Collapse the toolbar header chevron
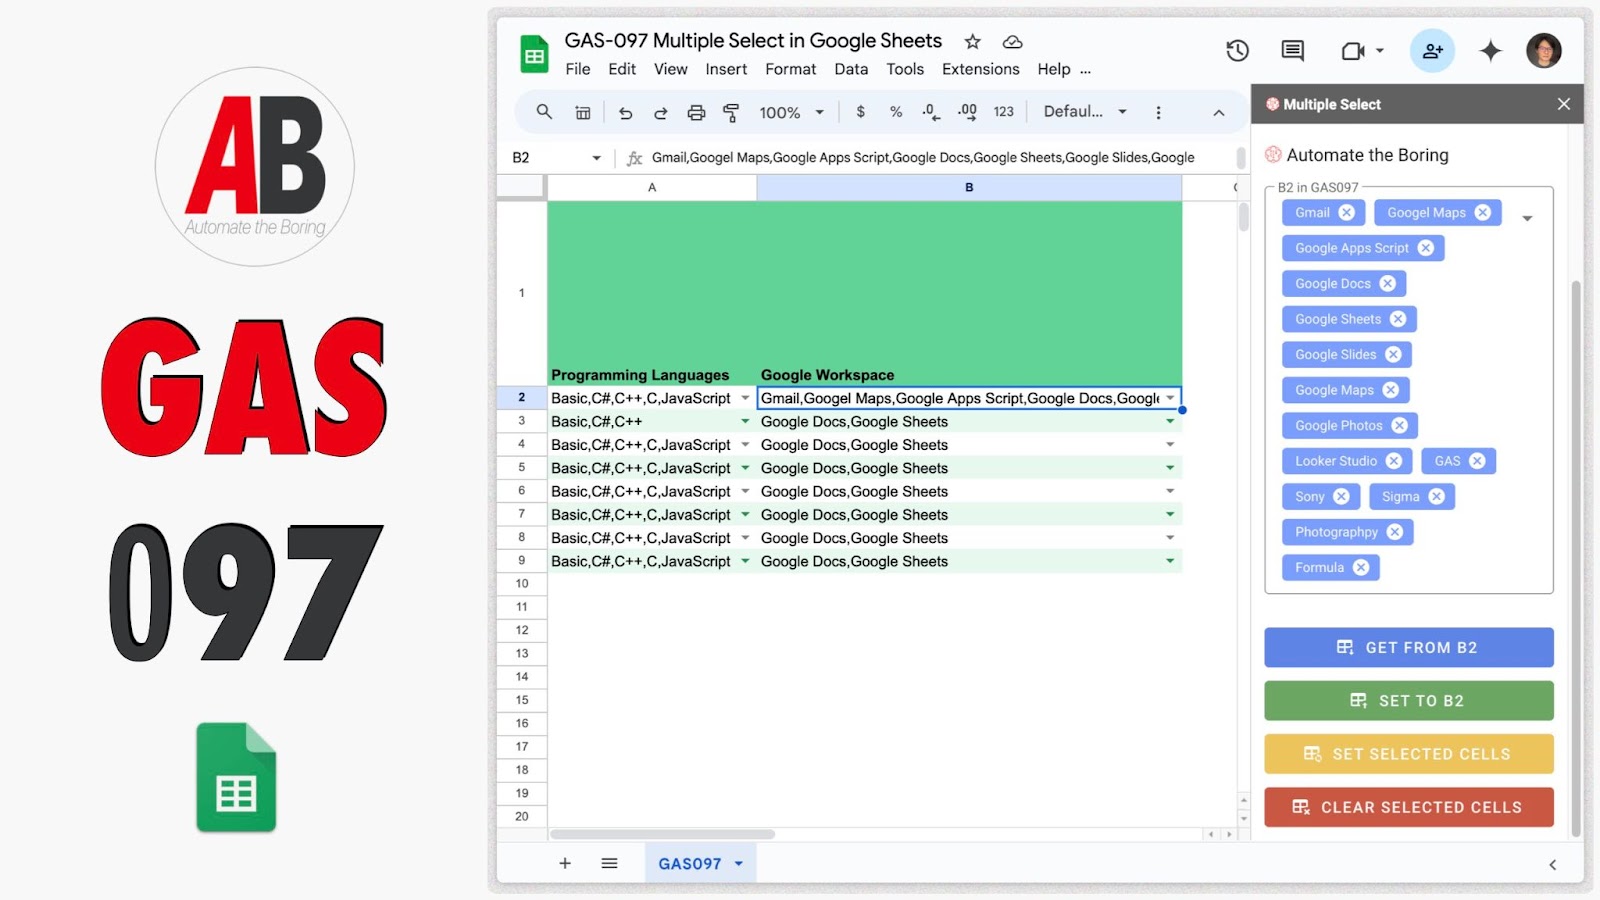Viewport: 1600px width, 900px height. tap(1218, 113)
